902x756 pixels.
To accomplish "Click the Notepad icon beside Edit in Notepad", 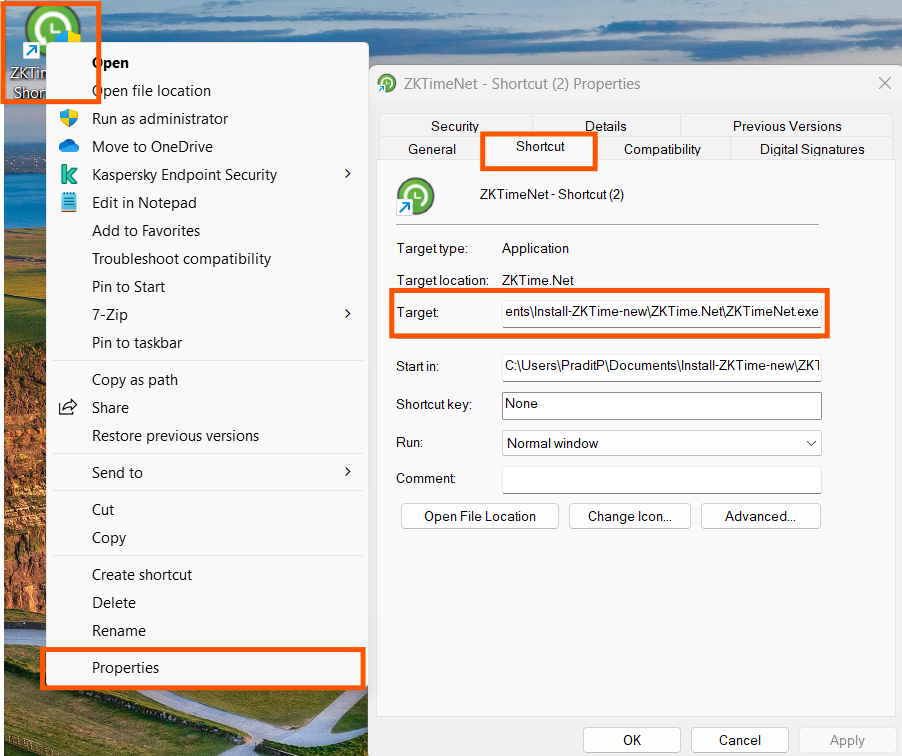I will 69,203.
